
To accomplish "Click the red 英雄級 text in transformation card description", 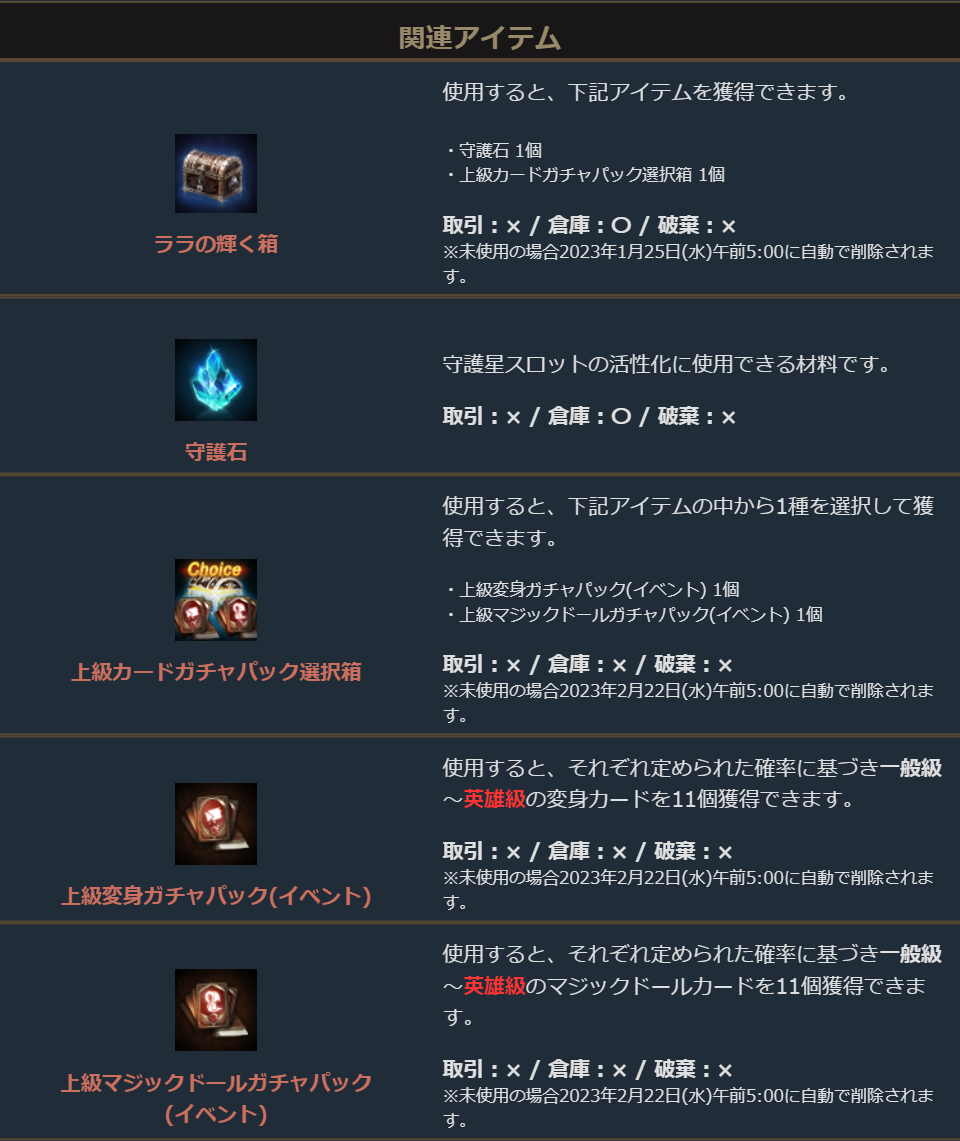I will click(x=494, y=799).
